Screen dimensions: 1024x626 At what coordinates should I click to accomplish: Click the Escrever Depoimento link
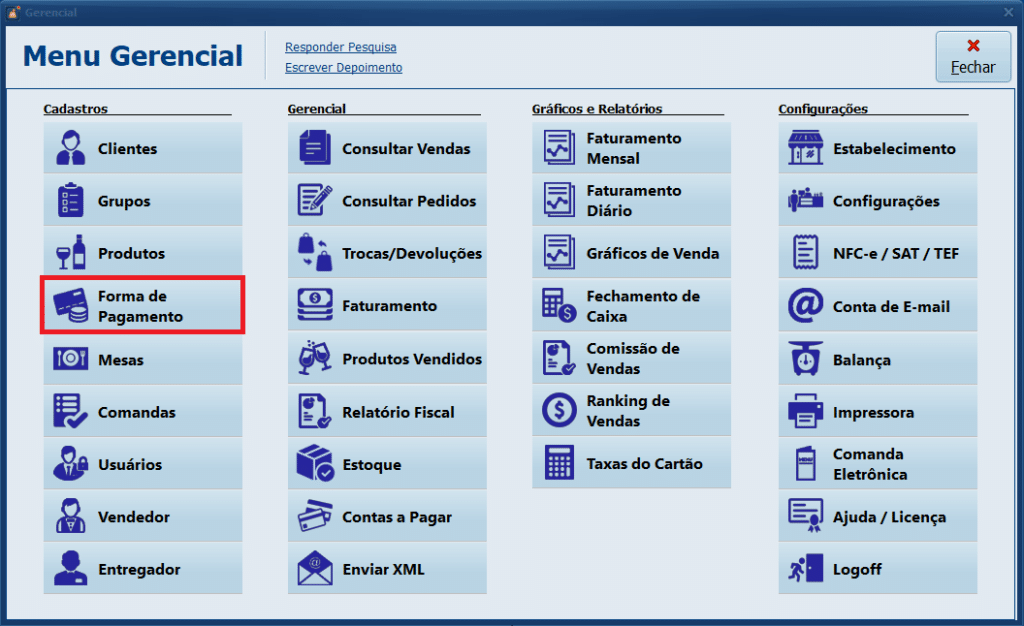[x=343, y=68]
